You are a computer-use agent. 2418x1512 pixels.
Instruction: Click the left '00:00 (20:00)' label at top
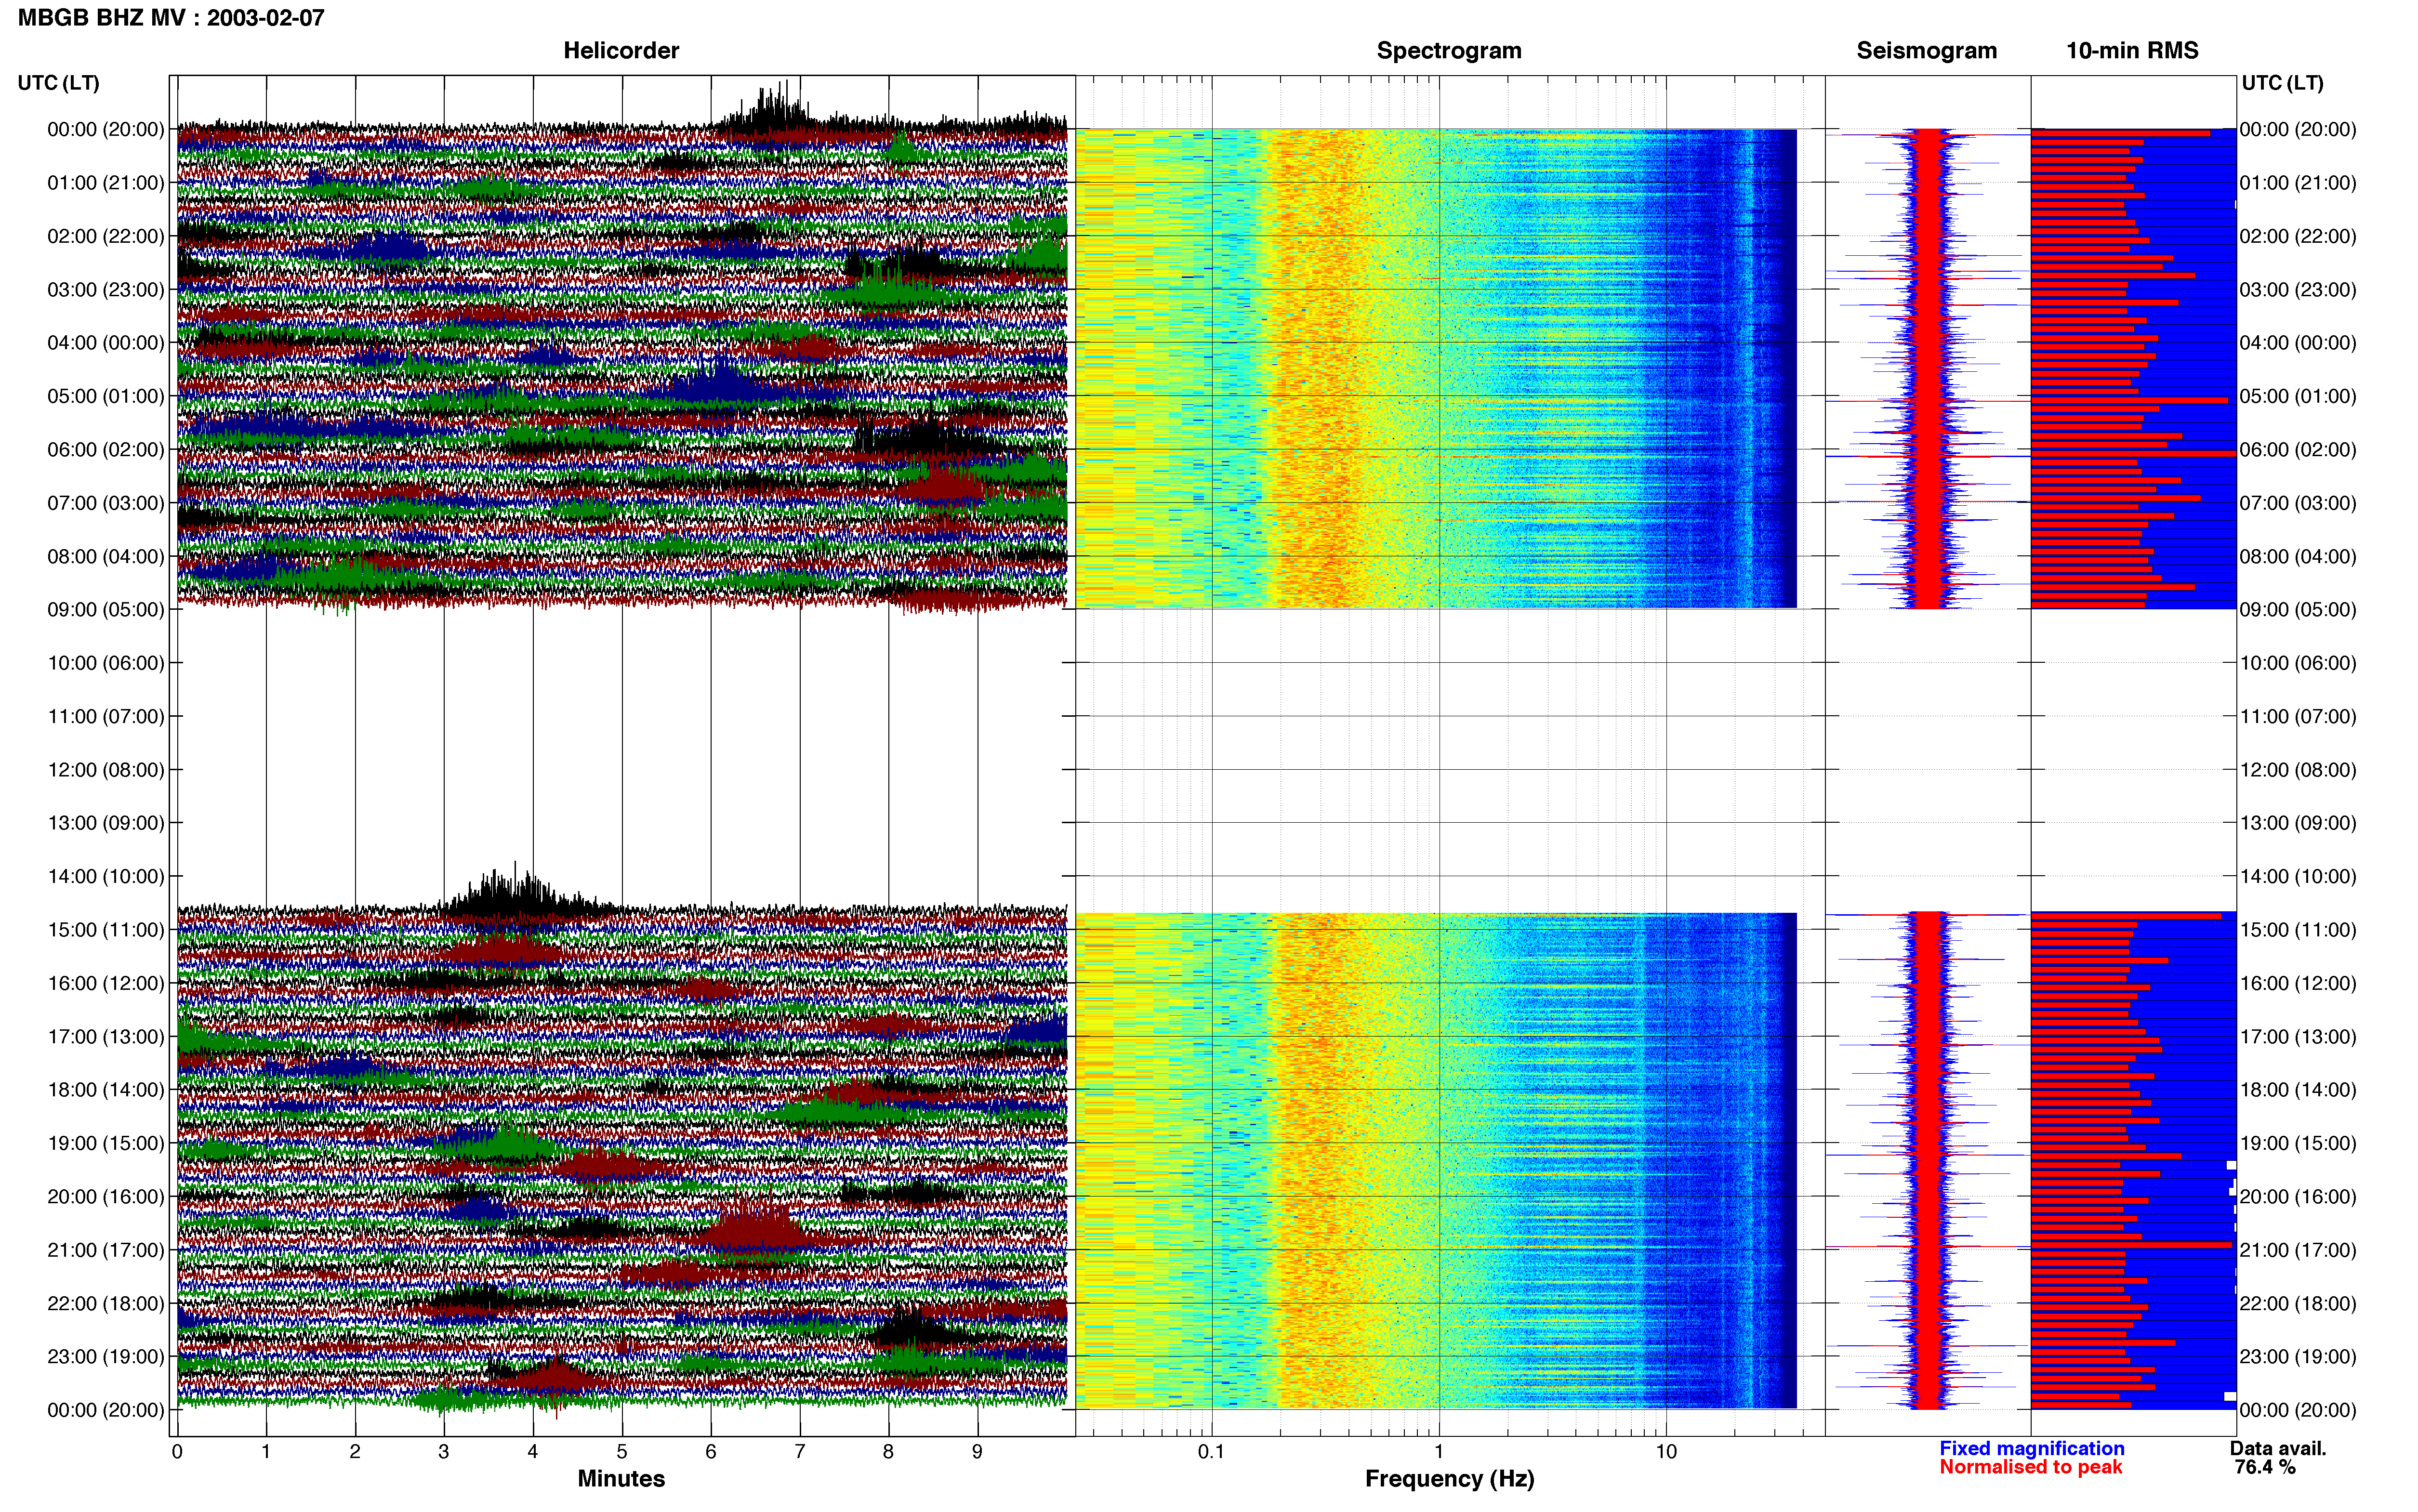tap(105, 129)
